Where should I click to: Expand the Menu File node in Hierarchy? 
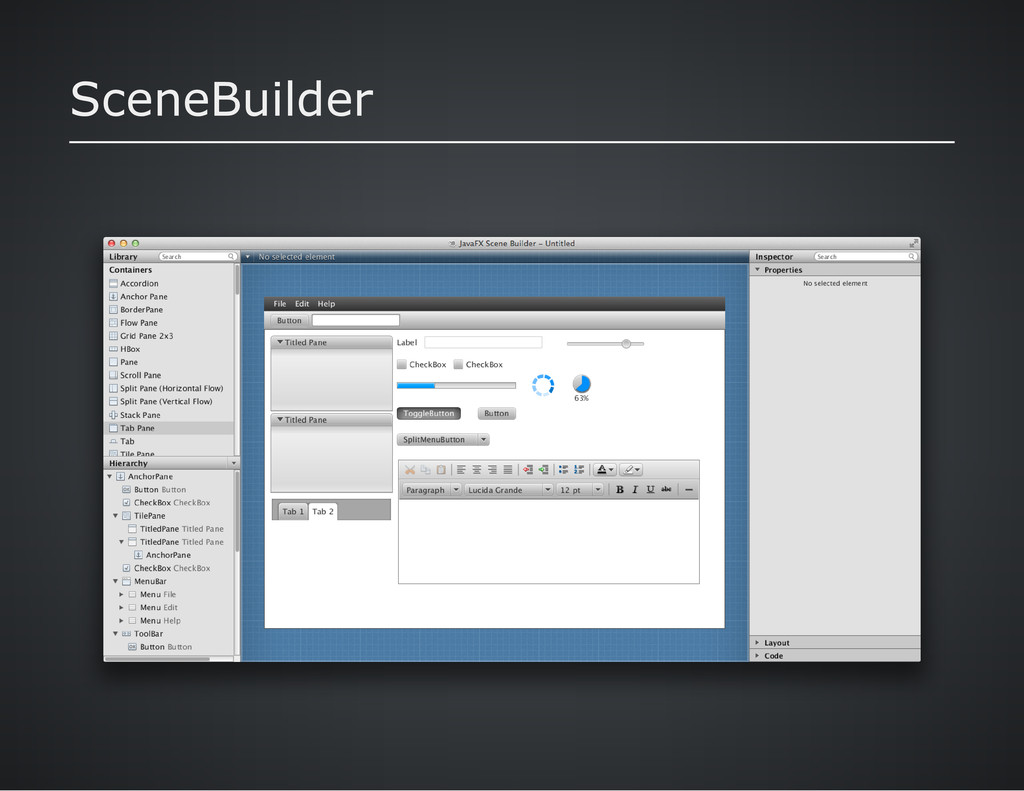pos(121,594)
